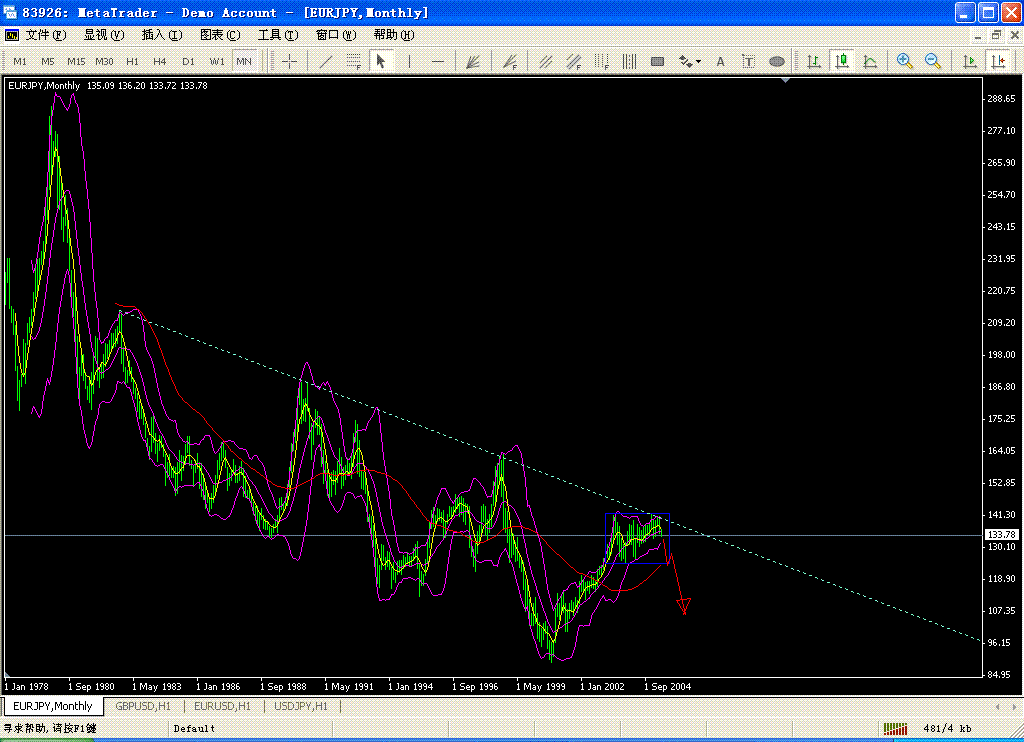
Task: Open the arrows symbol dropdown
Action: 689,61
